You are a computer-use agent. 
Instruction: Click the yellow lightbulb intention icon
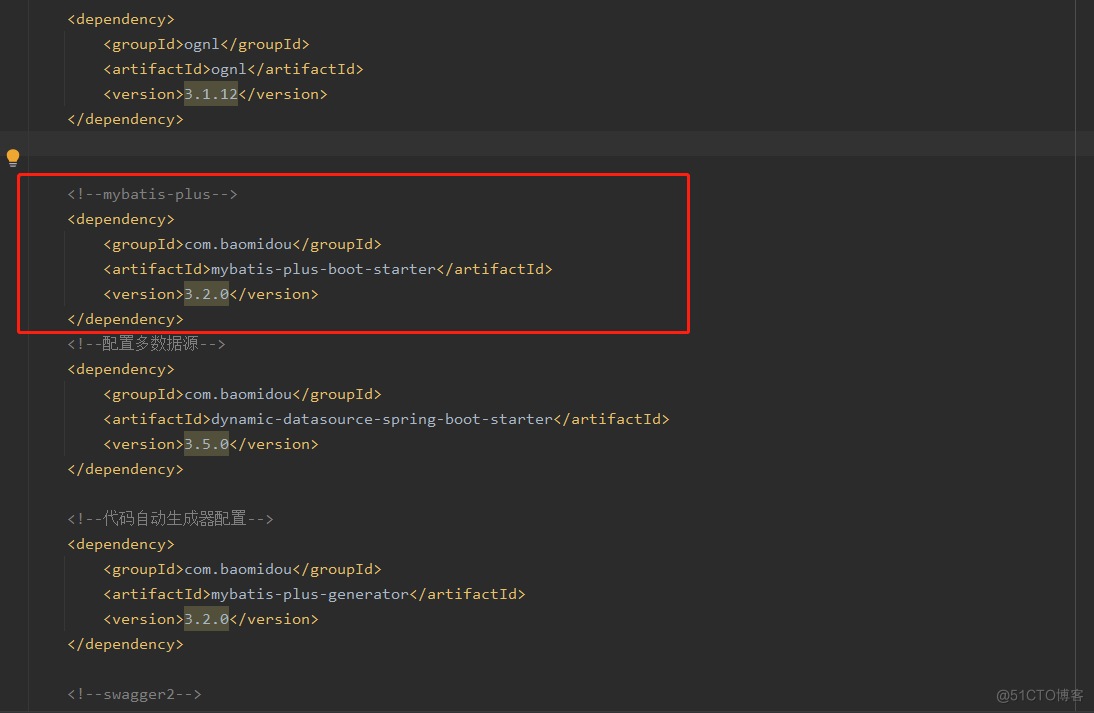(x=13, y=157)
